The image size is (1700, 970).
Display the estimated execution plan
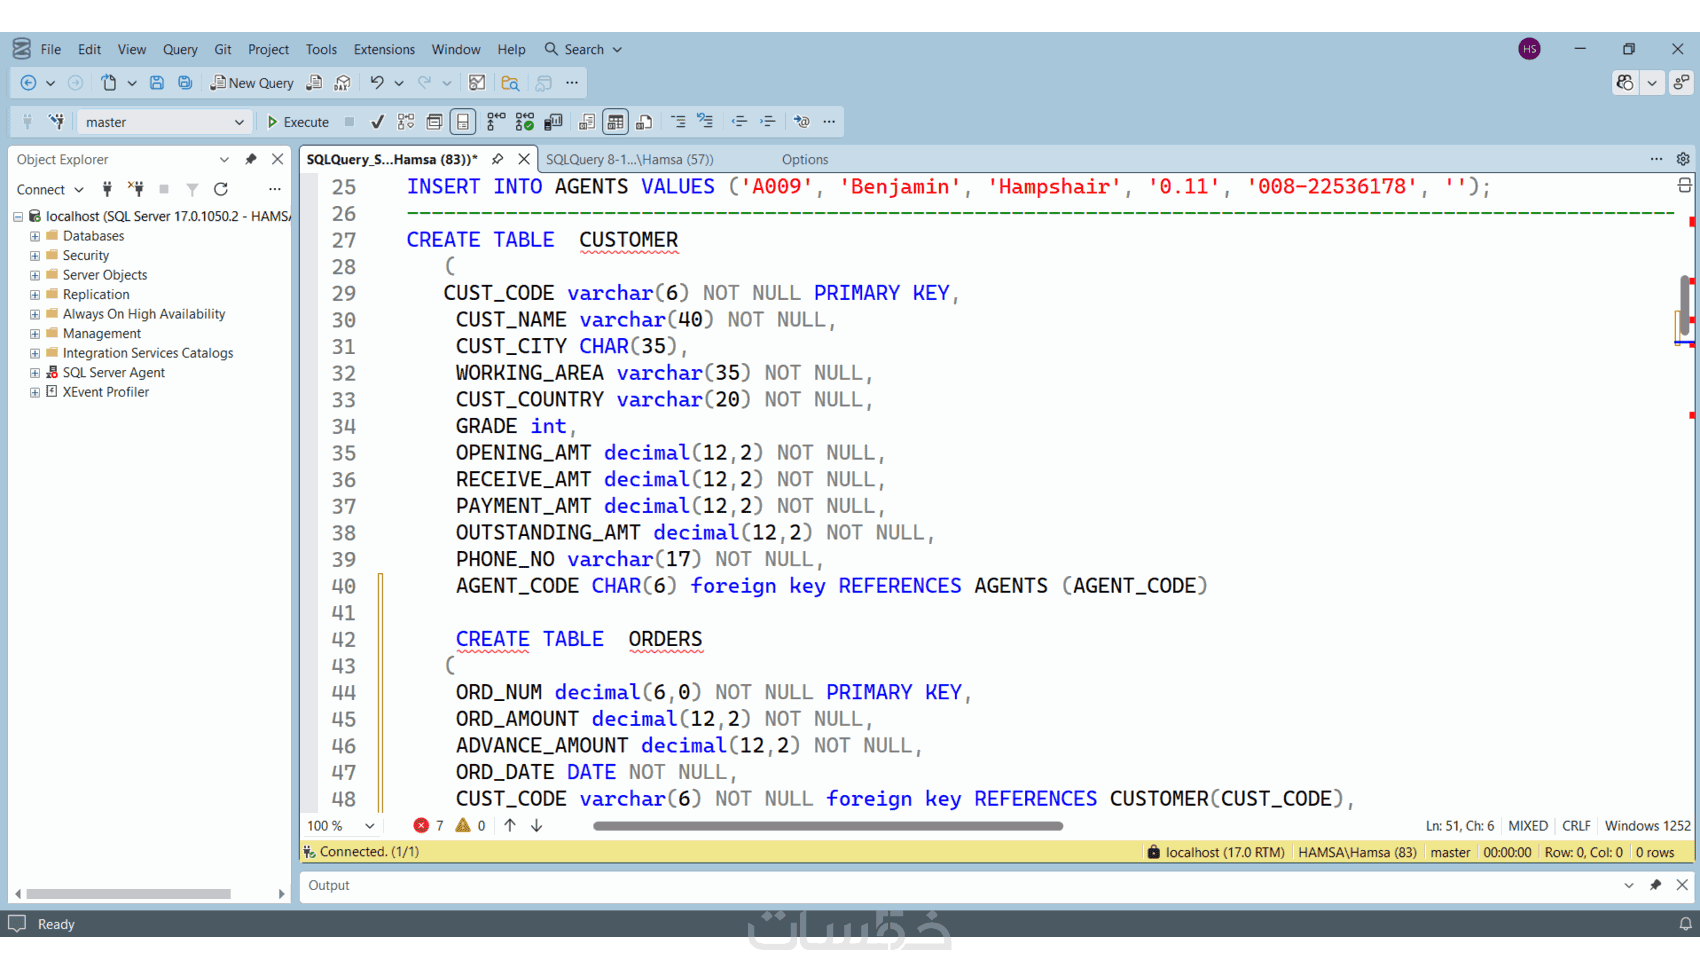pos(406,122)
